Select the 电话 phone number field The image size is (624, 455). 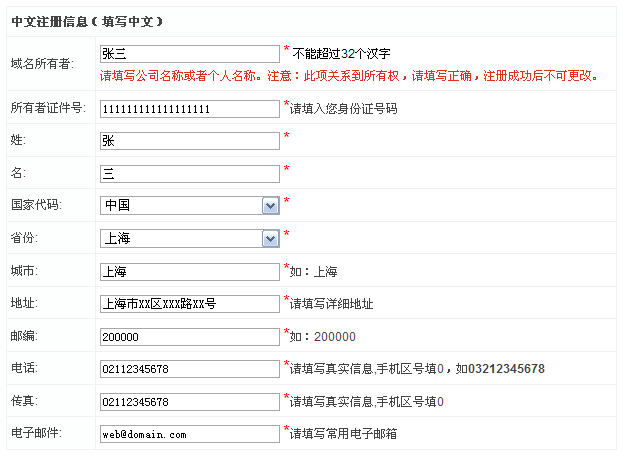coord(189,369)
